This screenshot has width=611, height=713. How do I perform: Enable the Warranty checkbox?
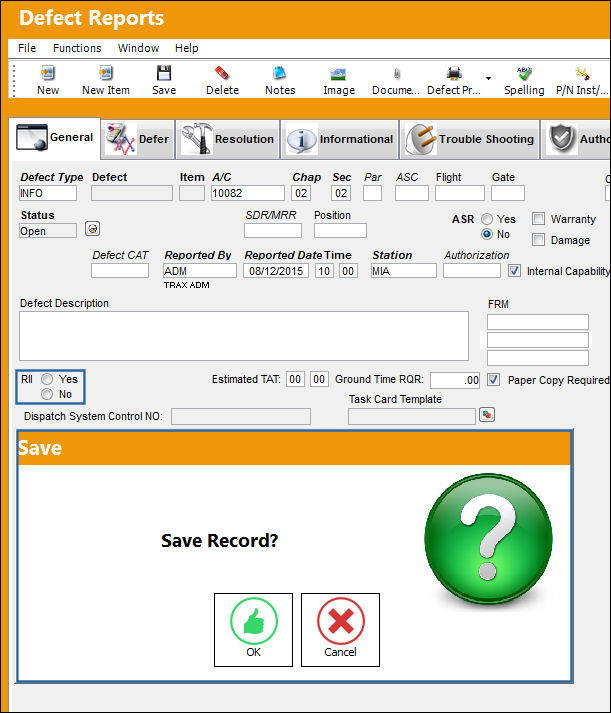click(x=538, y=219)
